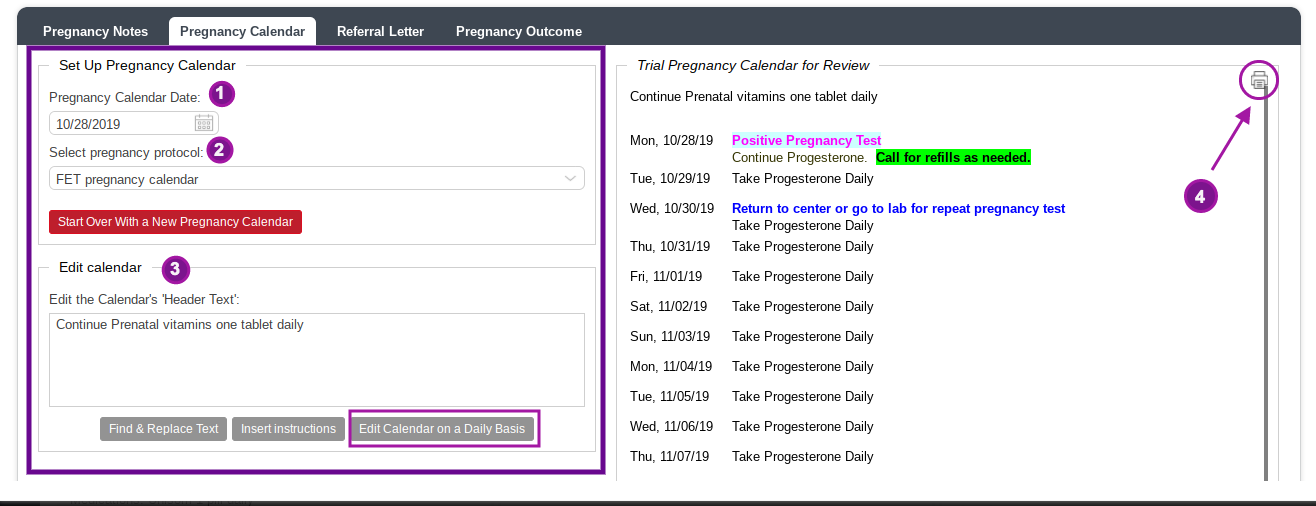Expand the pregnancy protocol dropdown

570,179
